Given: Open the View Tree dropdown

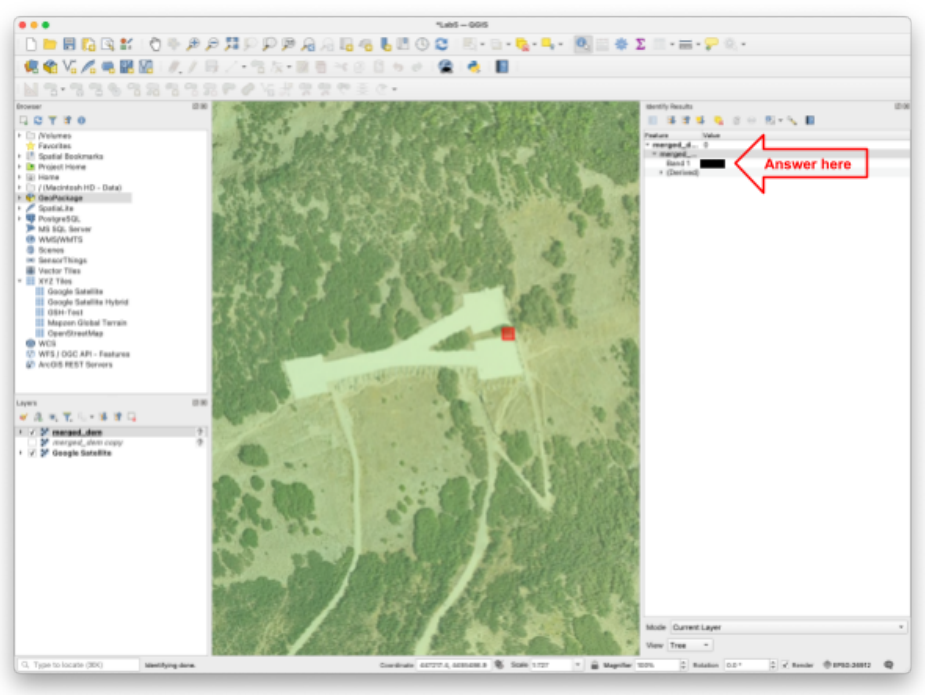Looking at the screenshot, I should point(690,645).
